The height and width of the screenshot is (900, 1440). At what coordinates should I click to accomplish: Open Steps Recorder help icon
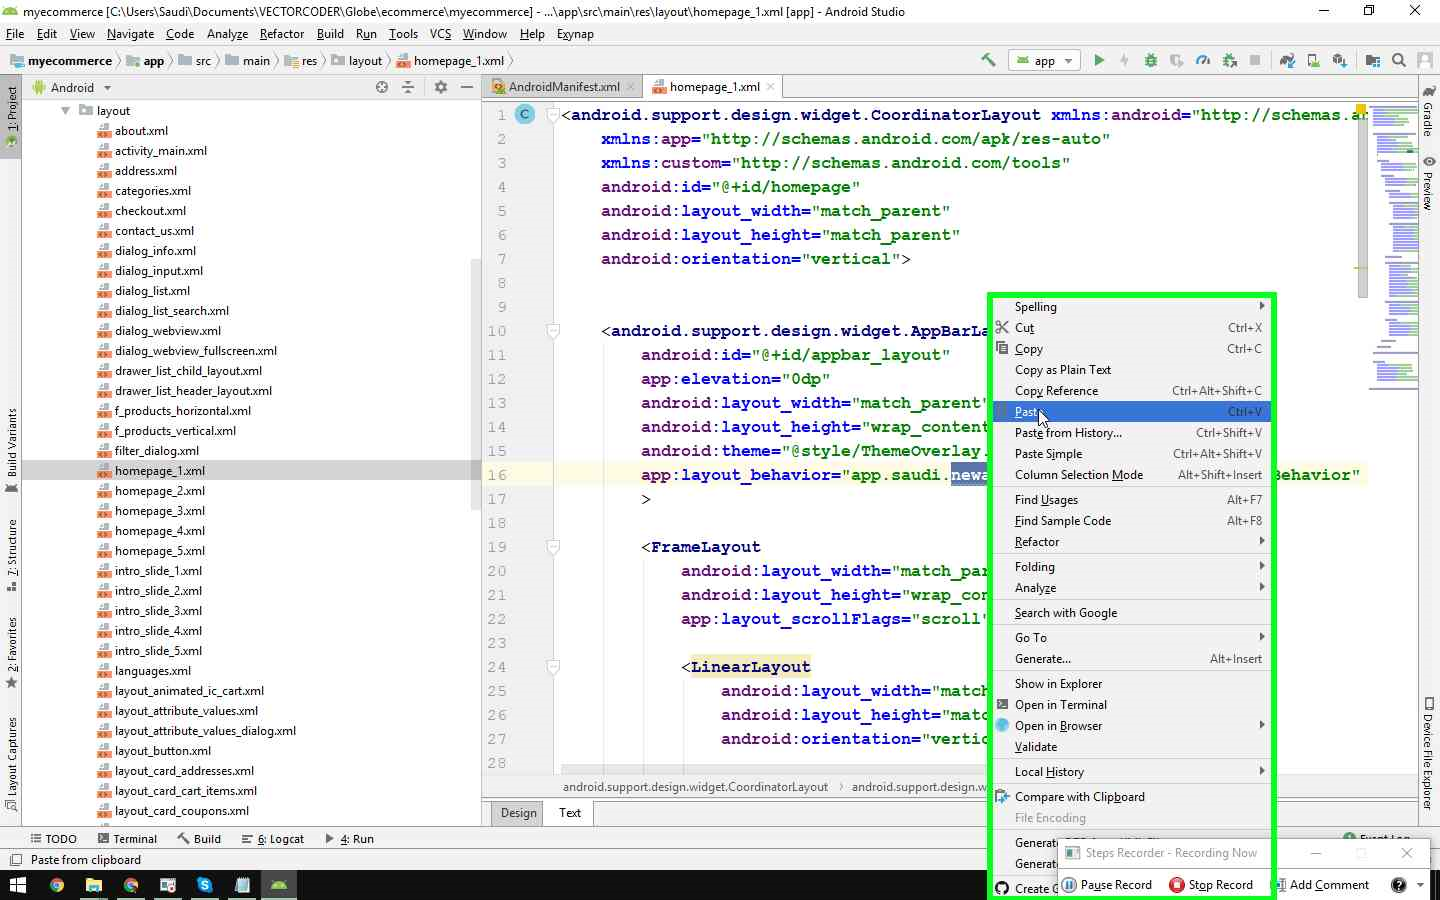click(1399, 885)
